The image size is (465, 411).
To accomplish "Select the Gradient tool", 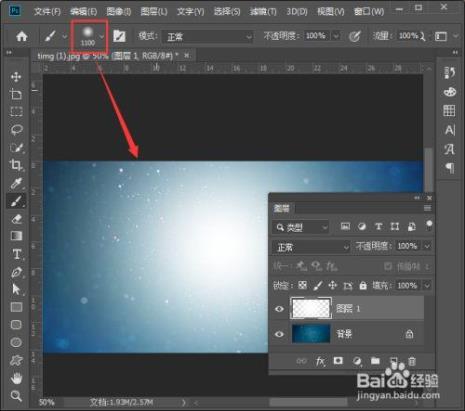I will [16, 236].
